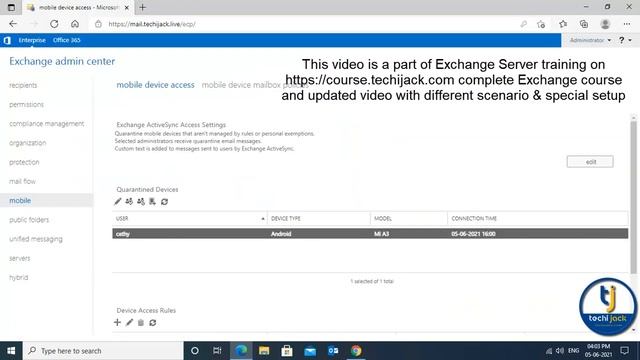View site security lock icon
640x360 pixels.
click(x=98, y=24)
